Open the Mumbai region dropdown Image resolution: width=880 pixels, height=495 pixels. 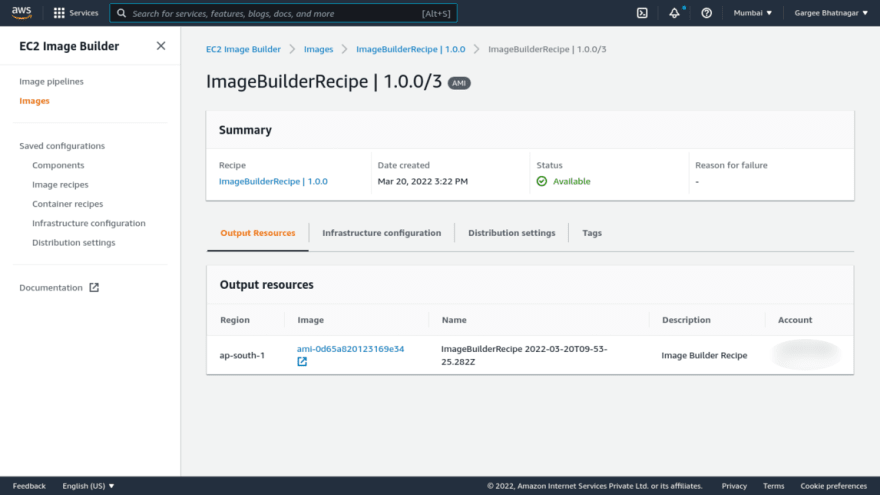point(753,13)
